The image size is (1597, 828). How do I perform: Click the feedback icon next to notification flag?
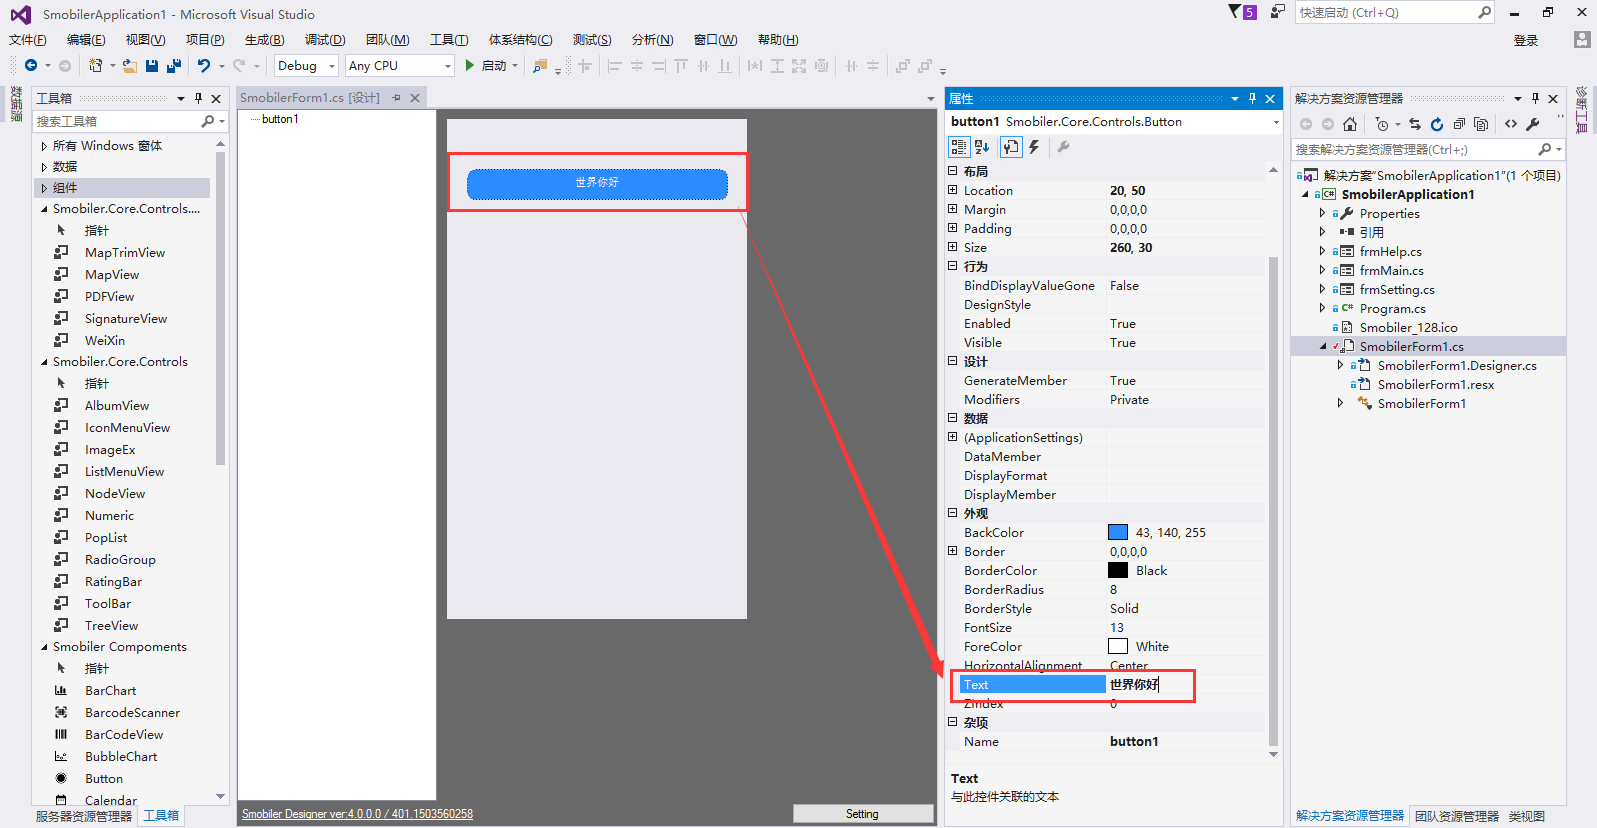[x=1278, y=12]
